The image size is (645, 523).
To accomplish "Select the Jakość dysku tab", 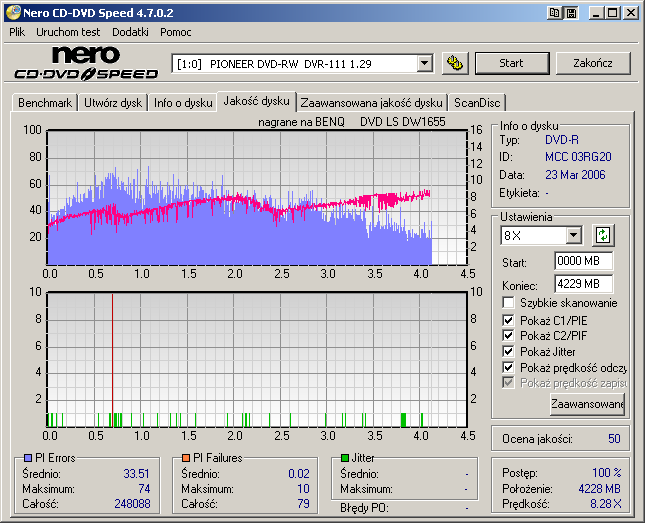I will click(256, 101).
